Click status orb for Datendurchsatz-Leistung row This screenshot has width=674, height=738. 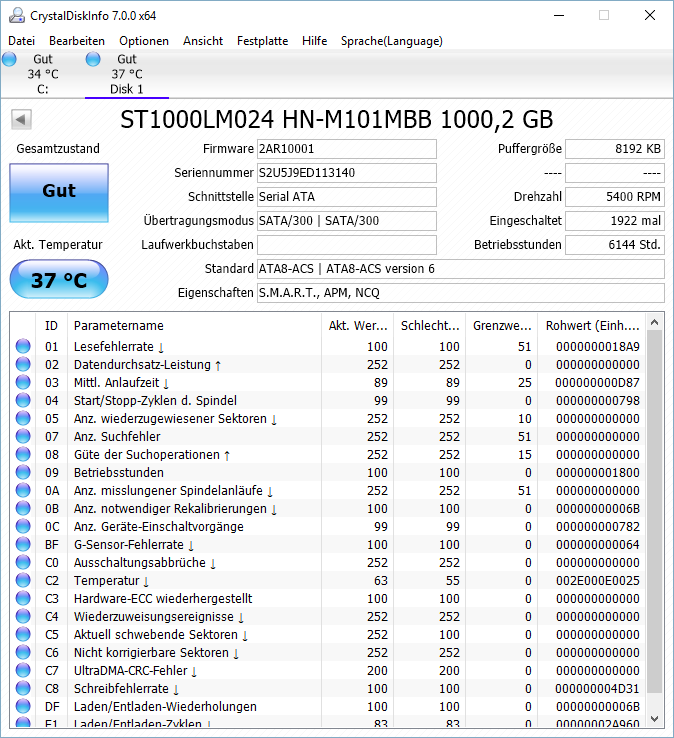point(23,364)
